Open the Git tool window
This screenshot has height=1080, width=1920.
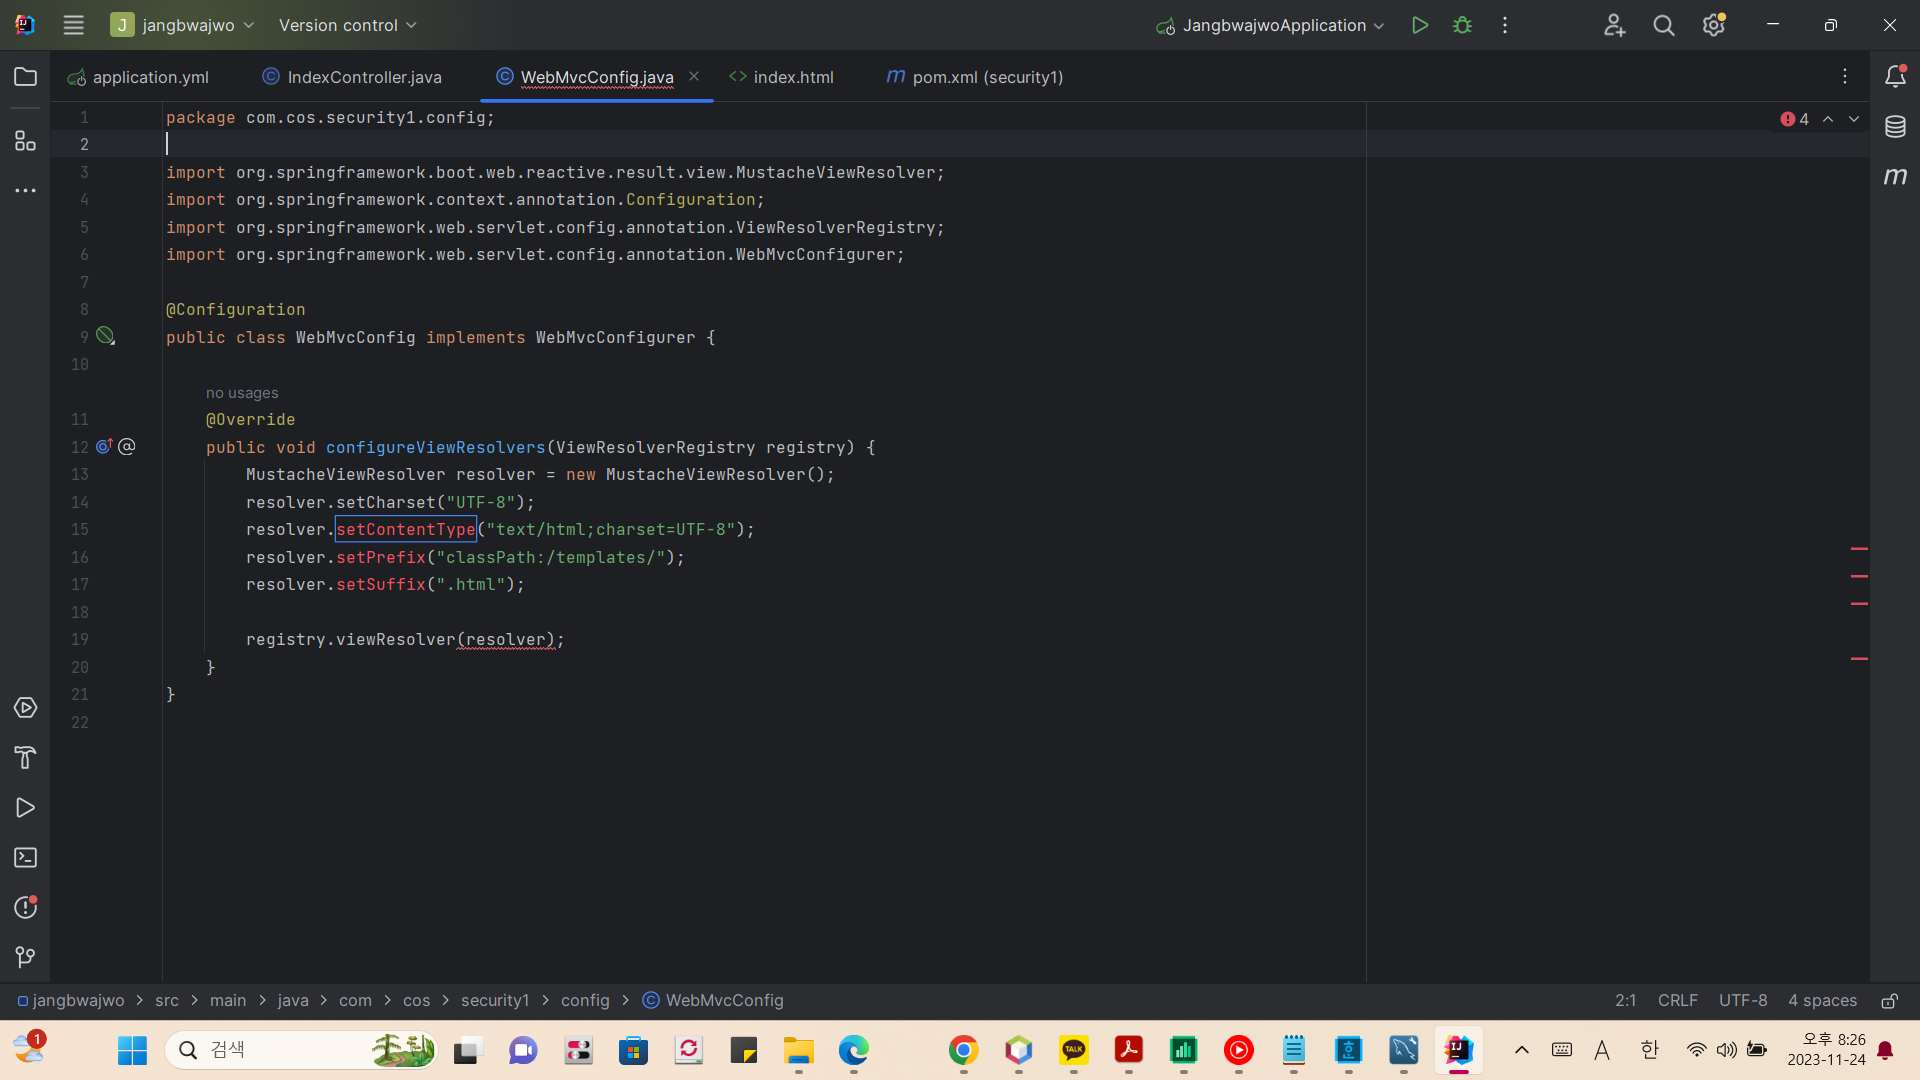click(26, 957)
